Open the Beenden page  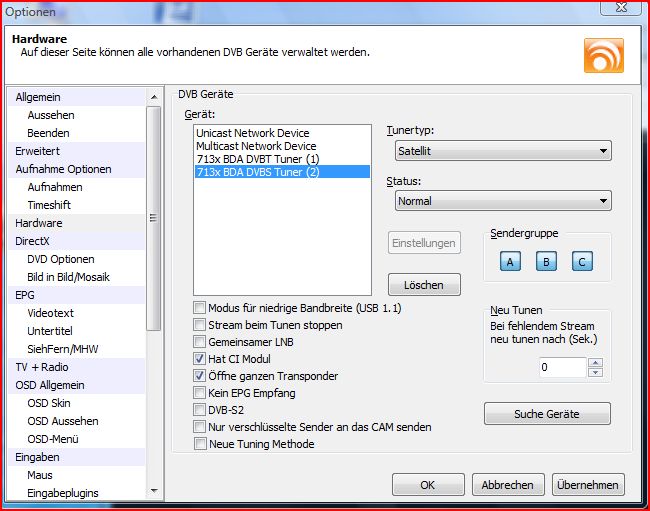pyautogui.click(x=76, y=133)
